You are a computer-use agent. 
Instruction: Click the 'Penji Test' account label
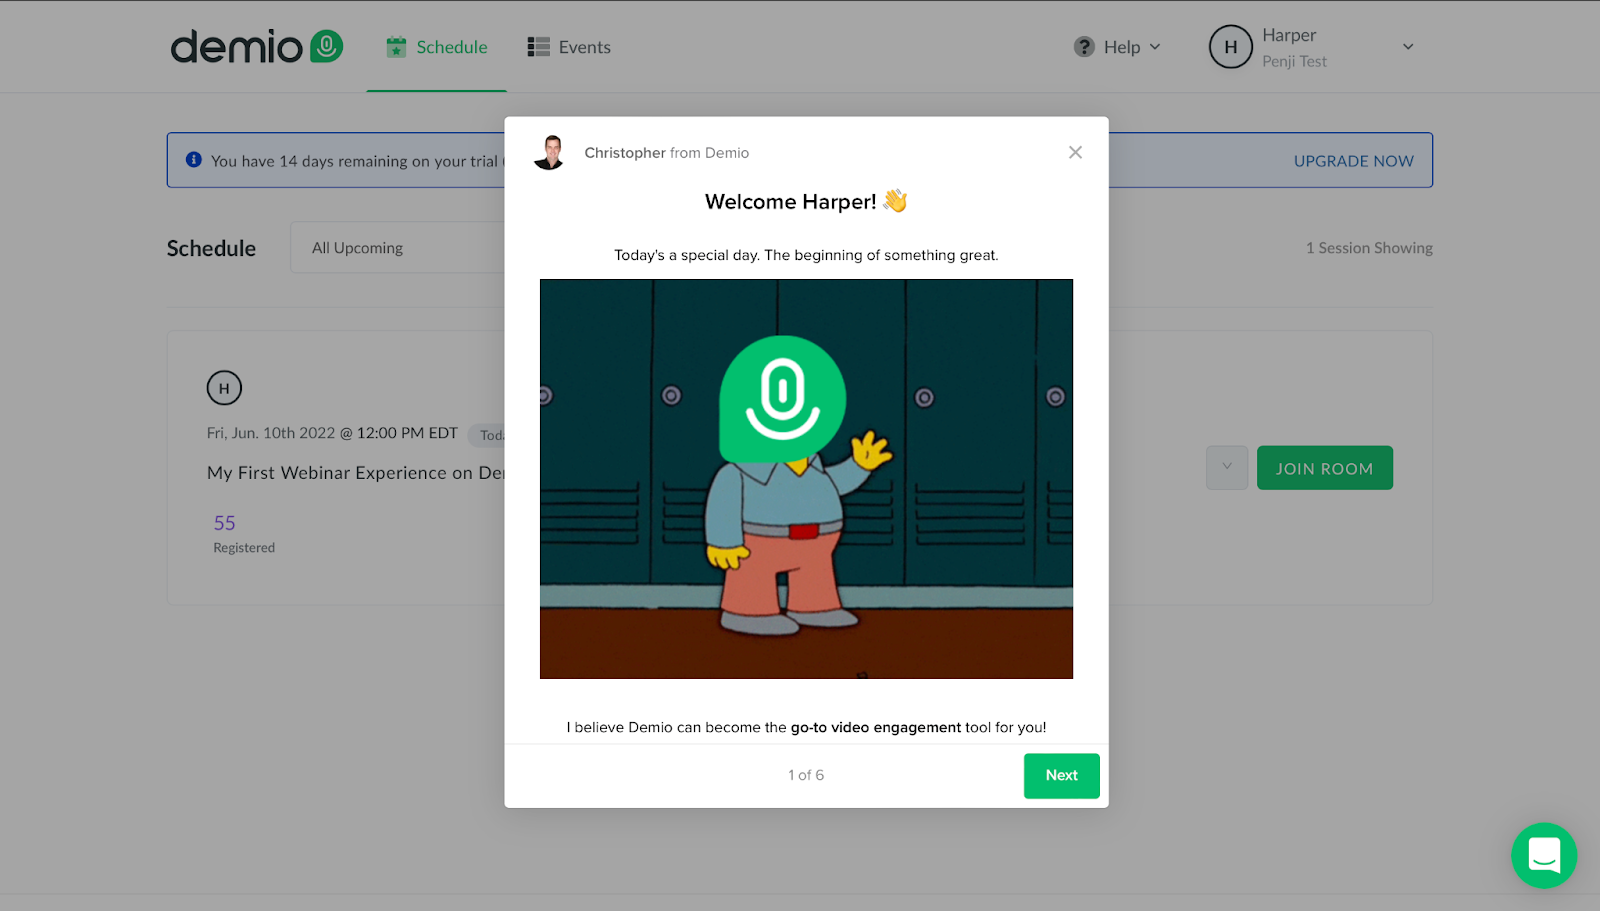click(1294, 62)
